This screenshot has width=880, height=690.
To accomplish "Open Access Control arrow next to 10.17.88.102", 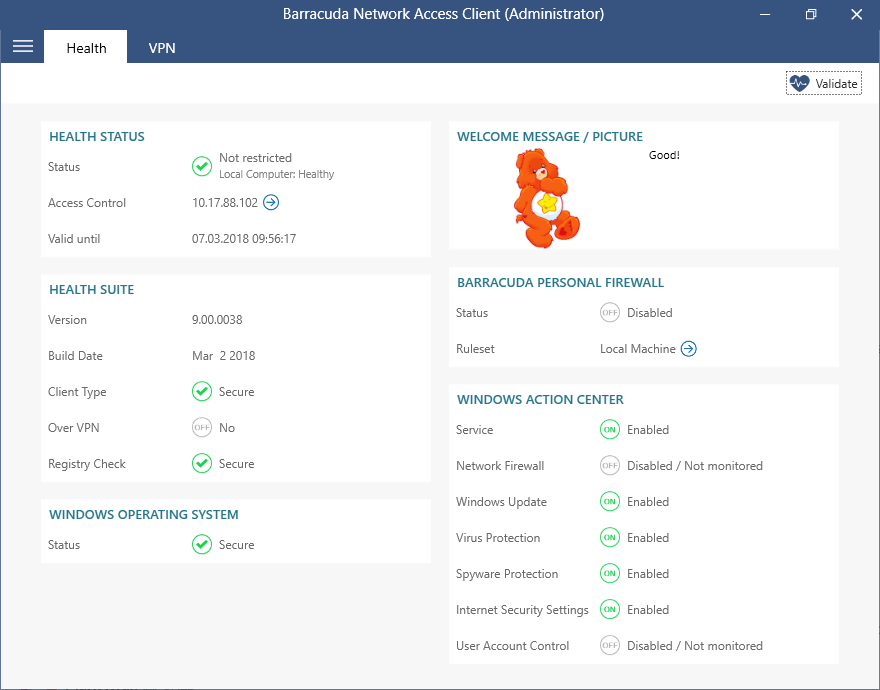I will point(271,202).
